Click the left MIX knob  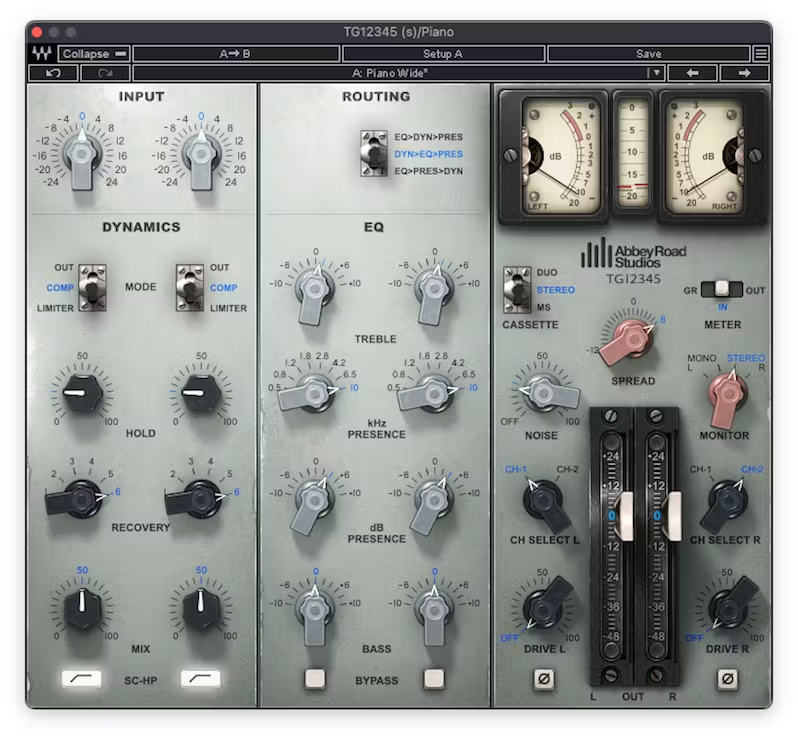coord(82,607)
